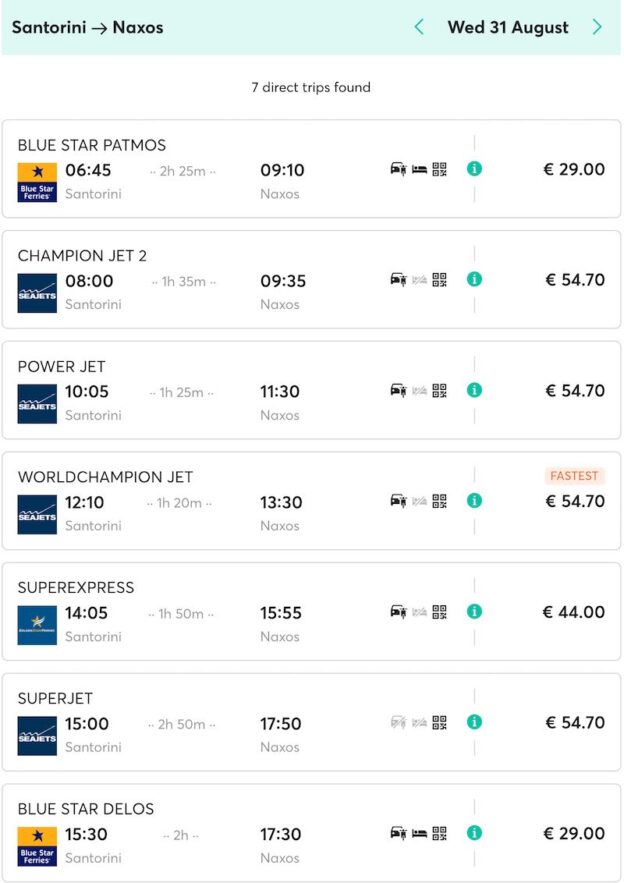The image size is (624, 883).
Task: Open the info icon for POWER JET trip
Action: [473, 391]
